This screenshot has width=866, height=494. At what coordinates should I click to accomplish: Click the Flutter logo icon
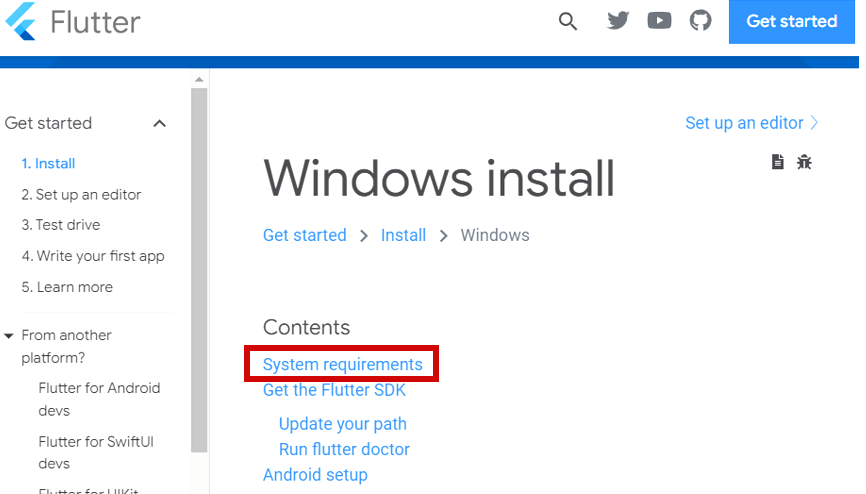[20, 21]
